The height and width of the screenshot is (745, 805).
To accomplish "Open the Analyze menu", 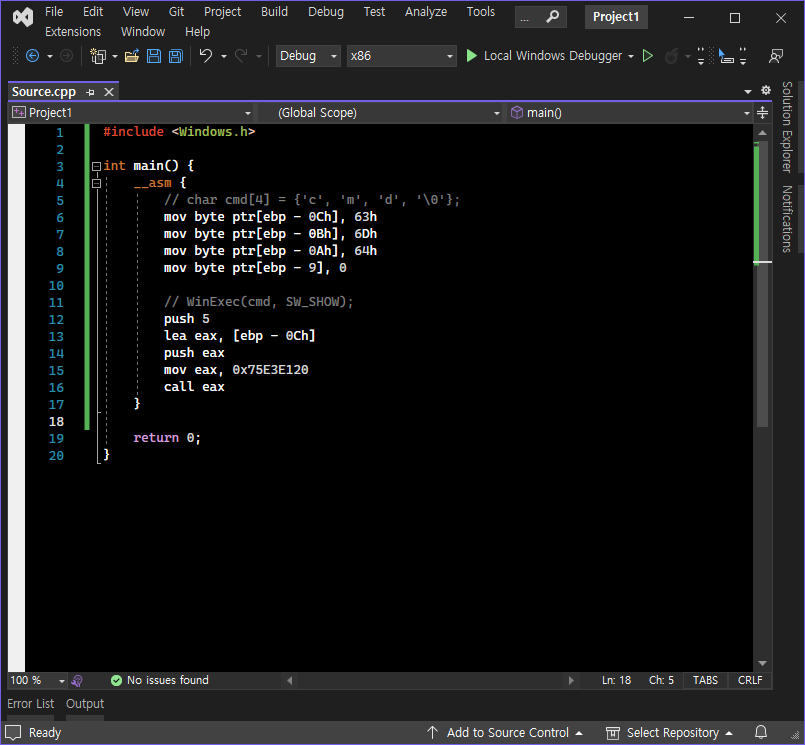I will click(x=426, y=12).
